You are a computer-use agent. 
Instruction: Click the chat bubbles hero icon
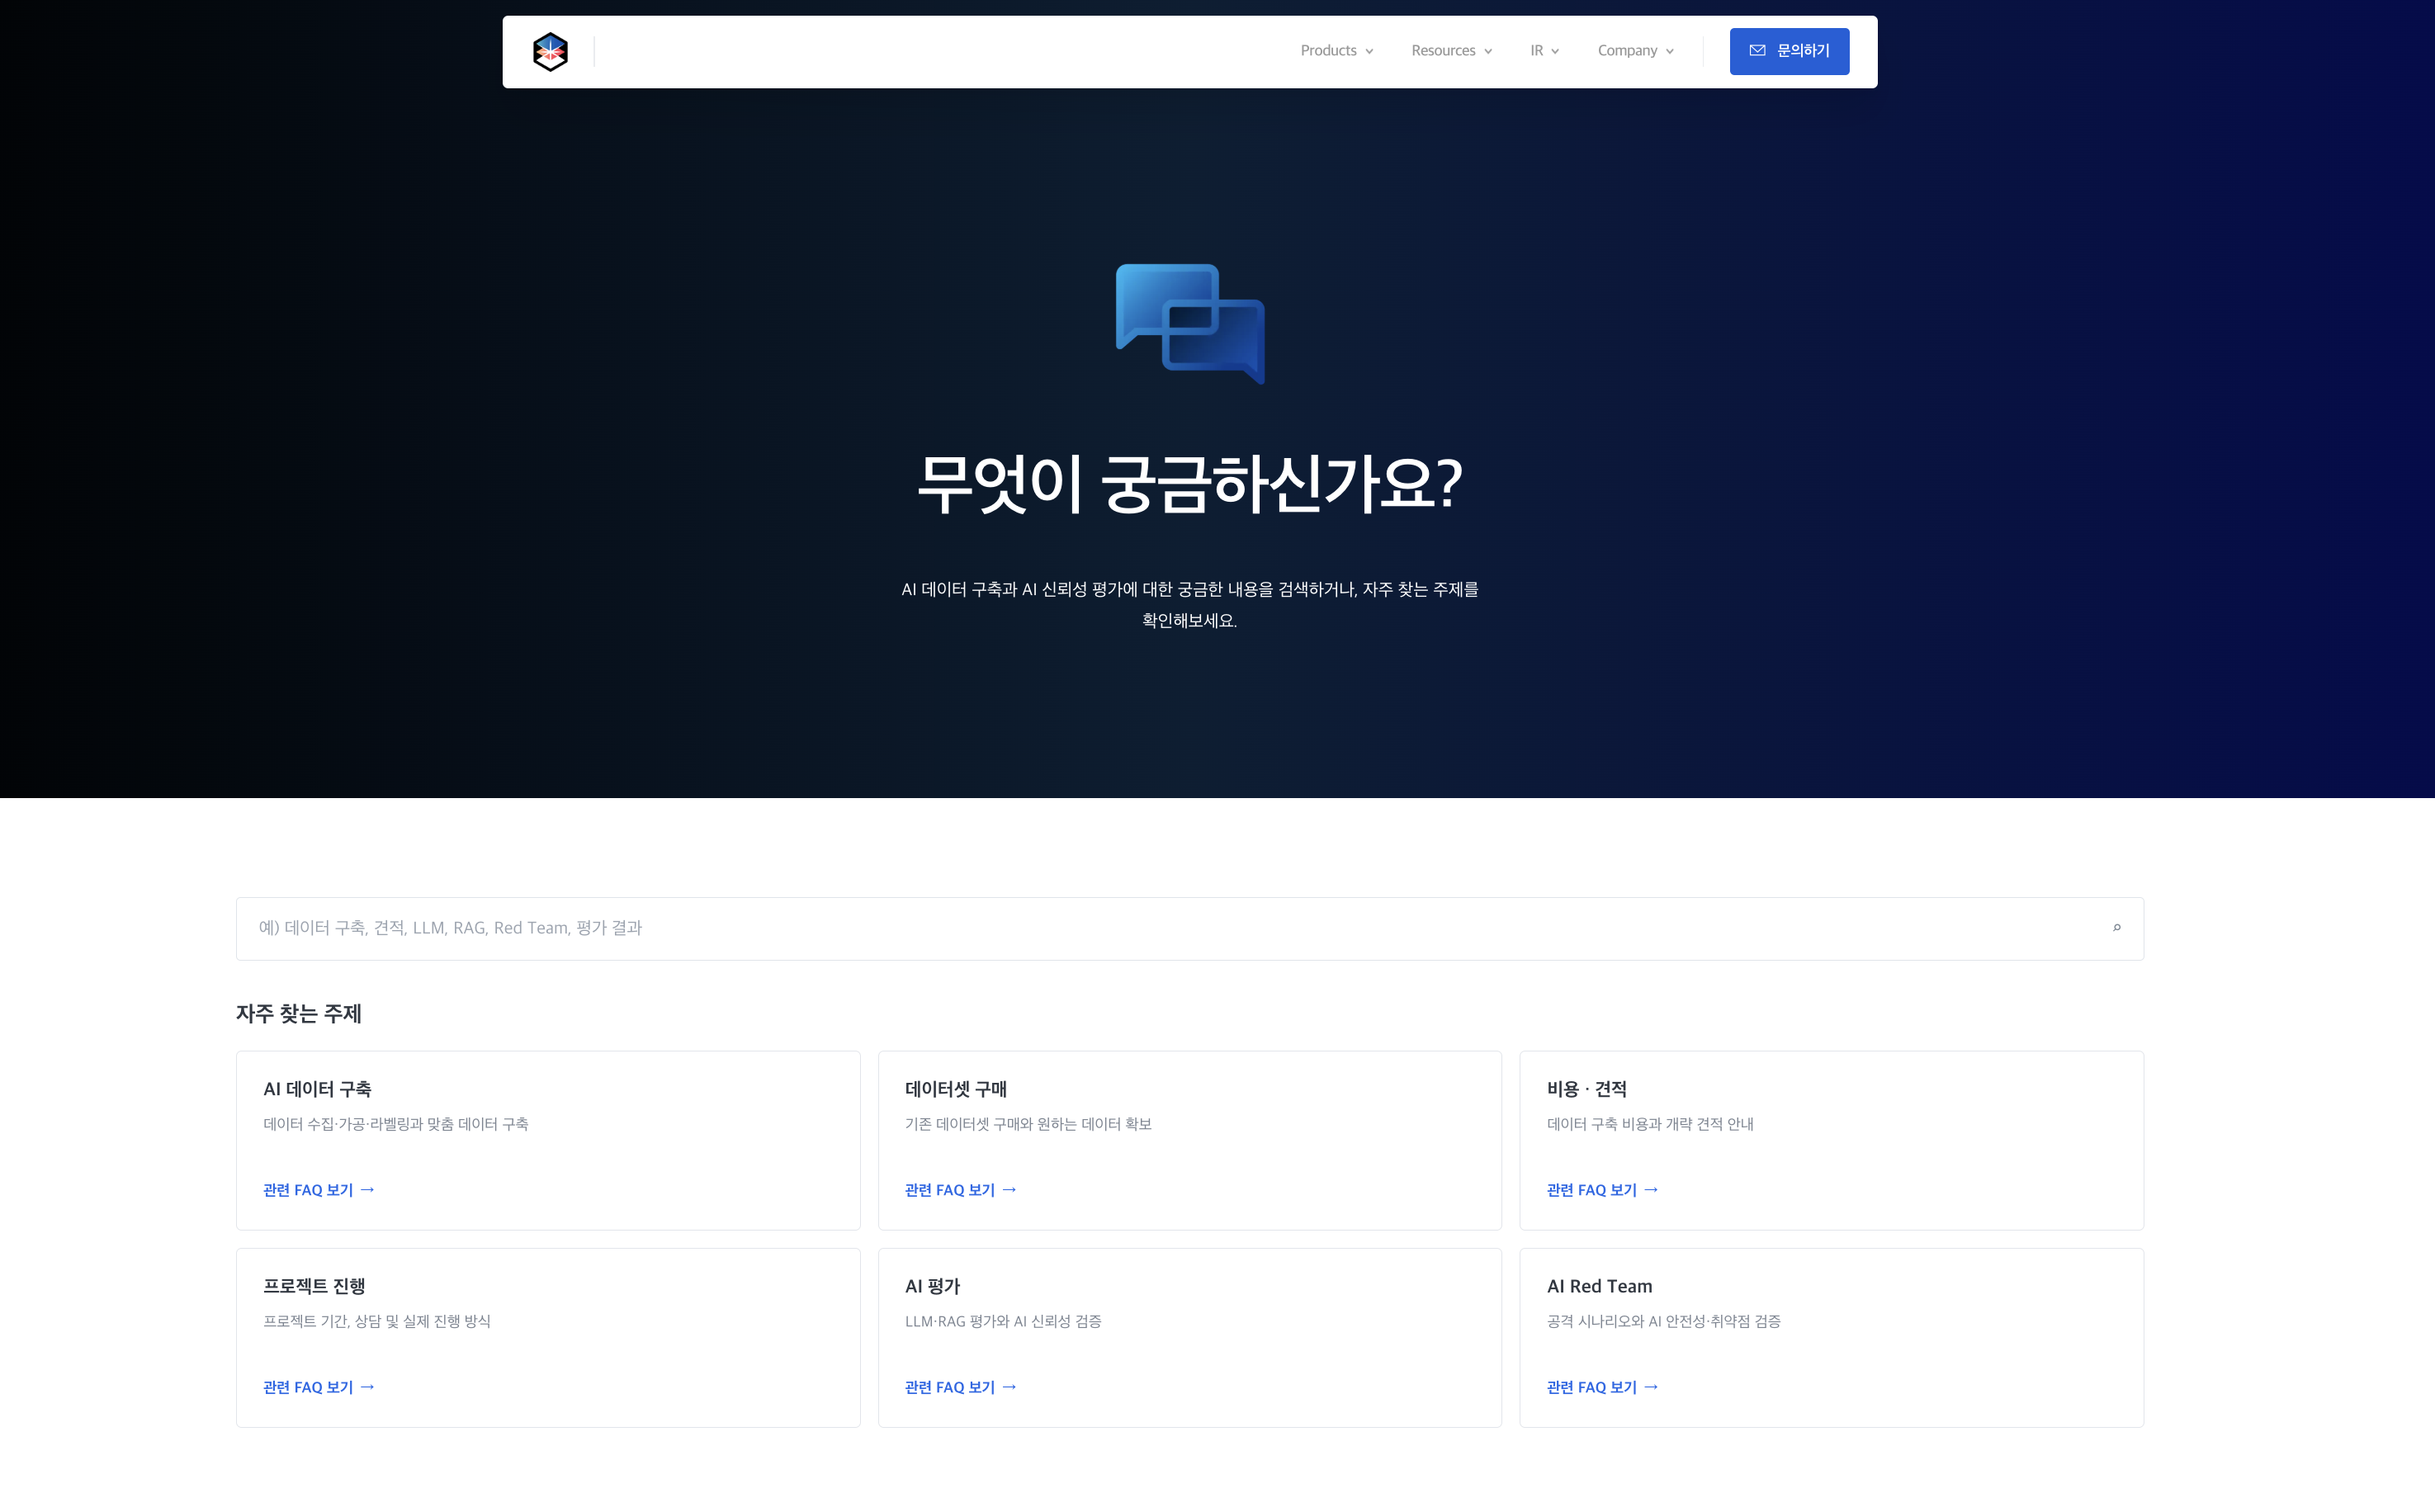click(1190, 323)
